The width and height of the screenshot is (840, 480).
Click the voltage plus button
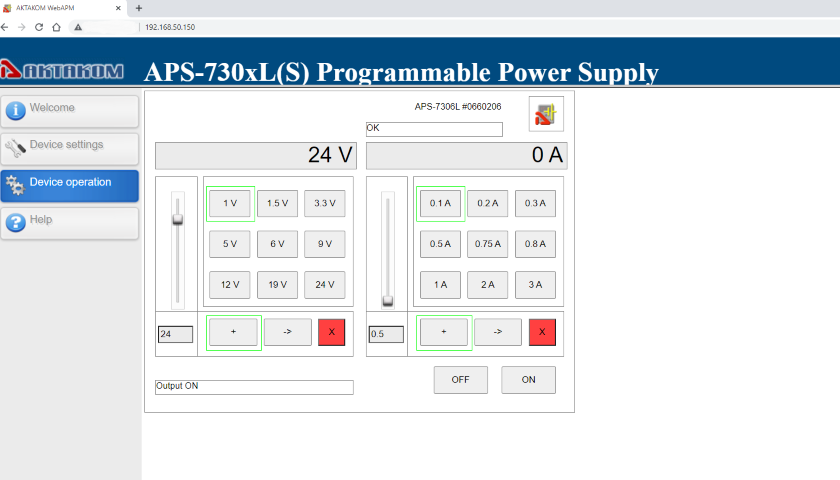(x=234, y=332)
